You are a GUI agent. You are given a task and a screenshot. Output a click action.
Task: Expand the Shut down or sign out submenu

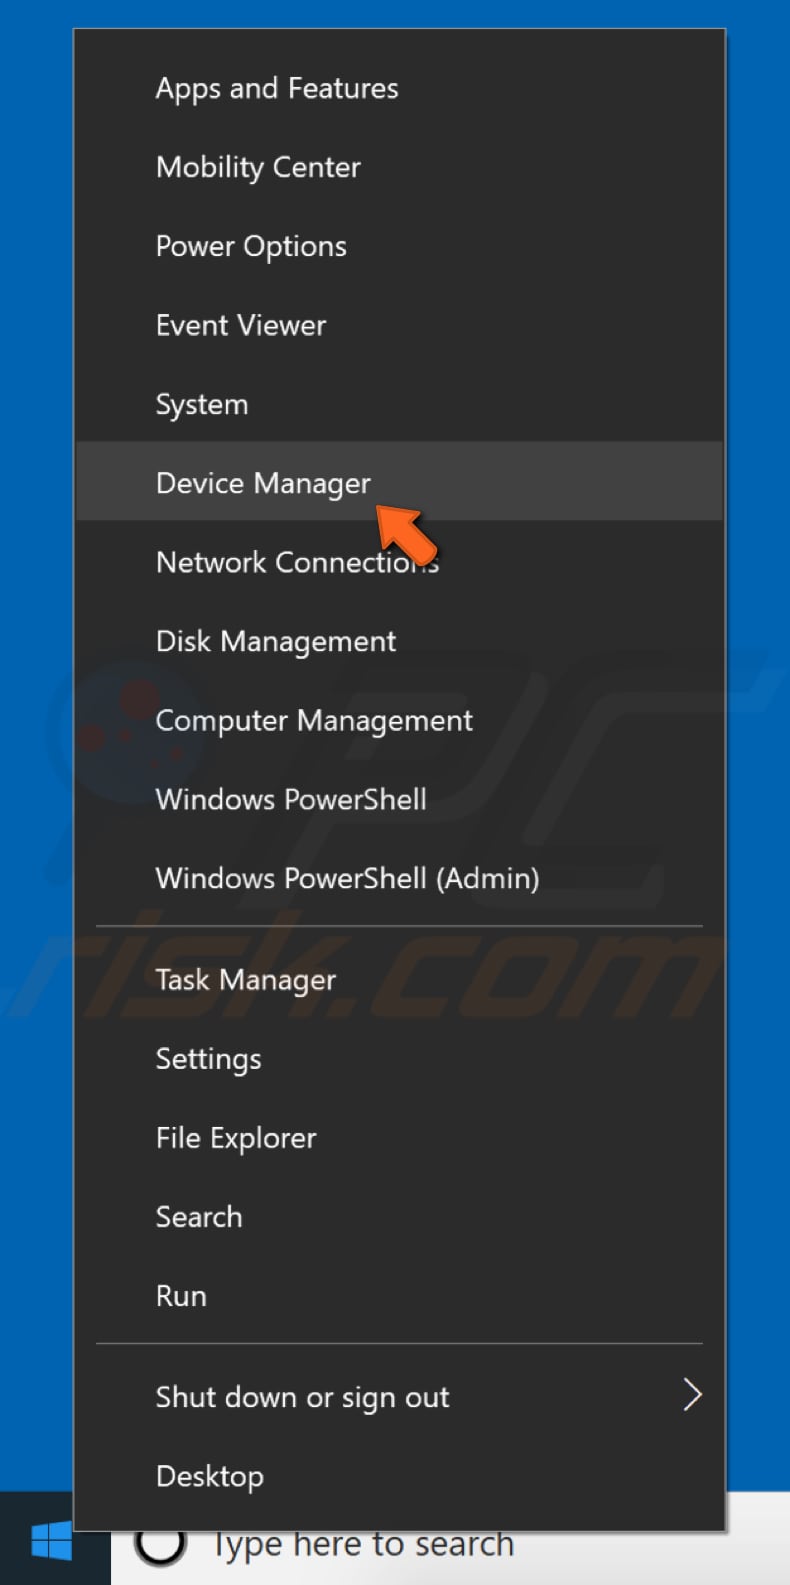[302, 1397]
